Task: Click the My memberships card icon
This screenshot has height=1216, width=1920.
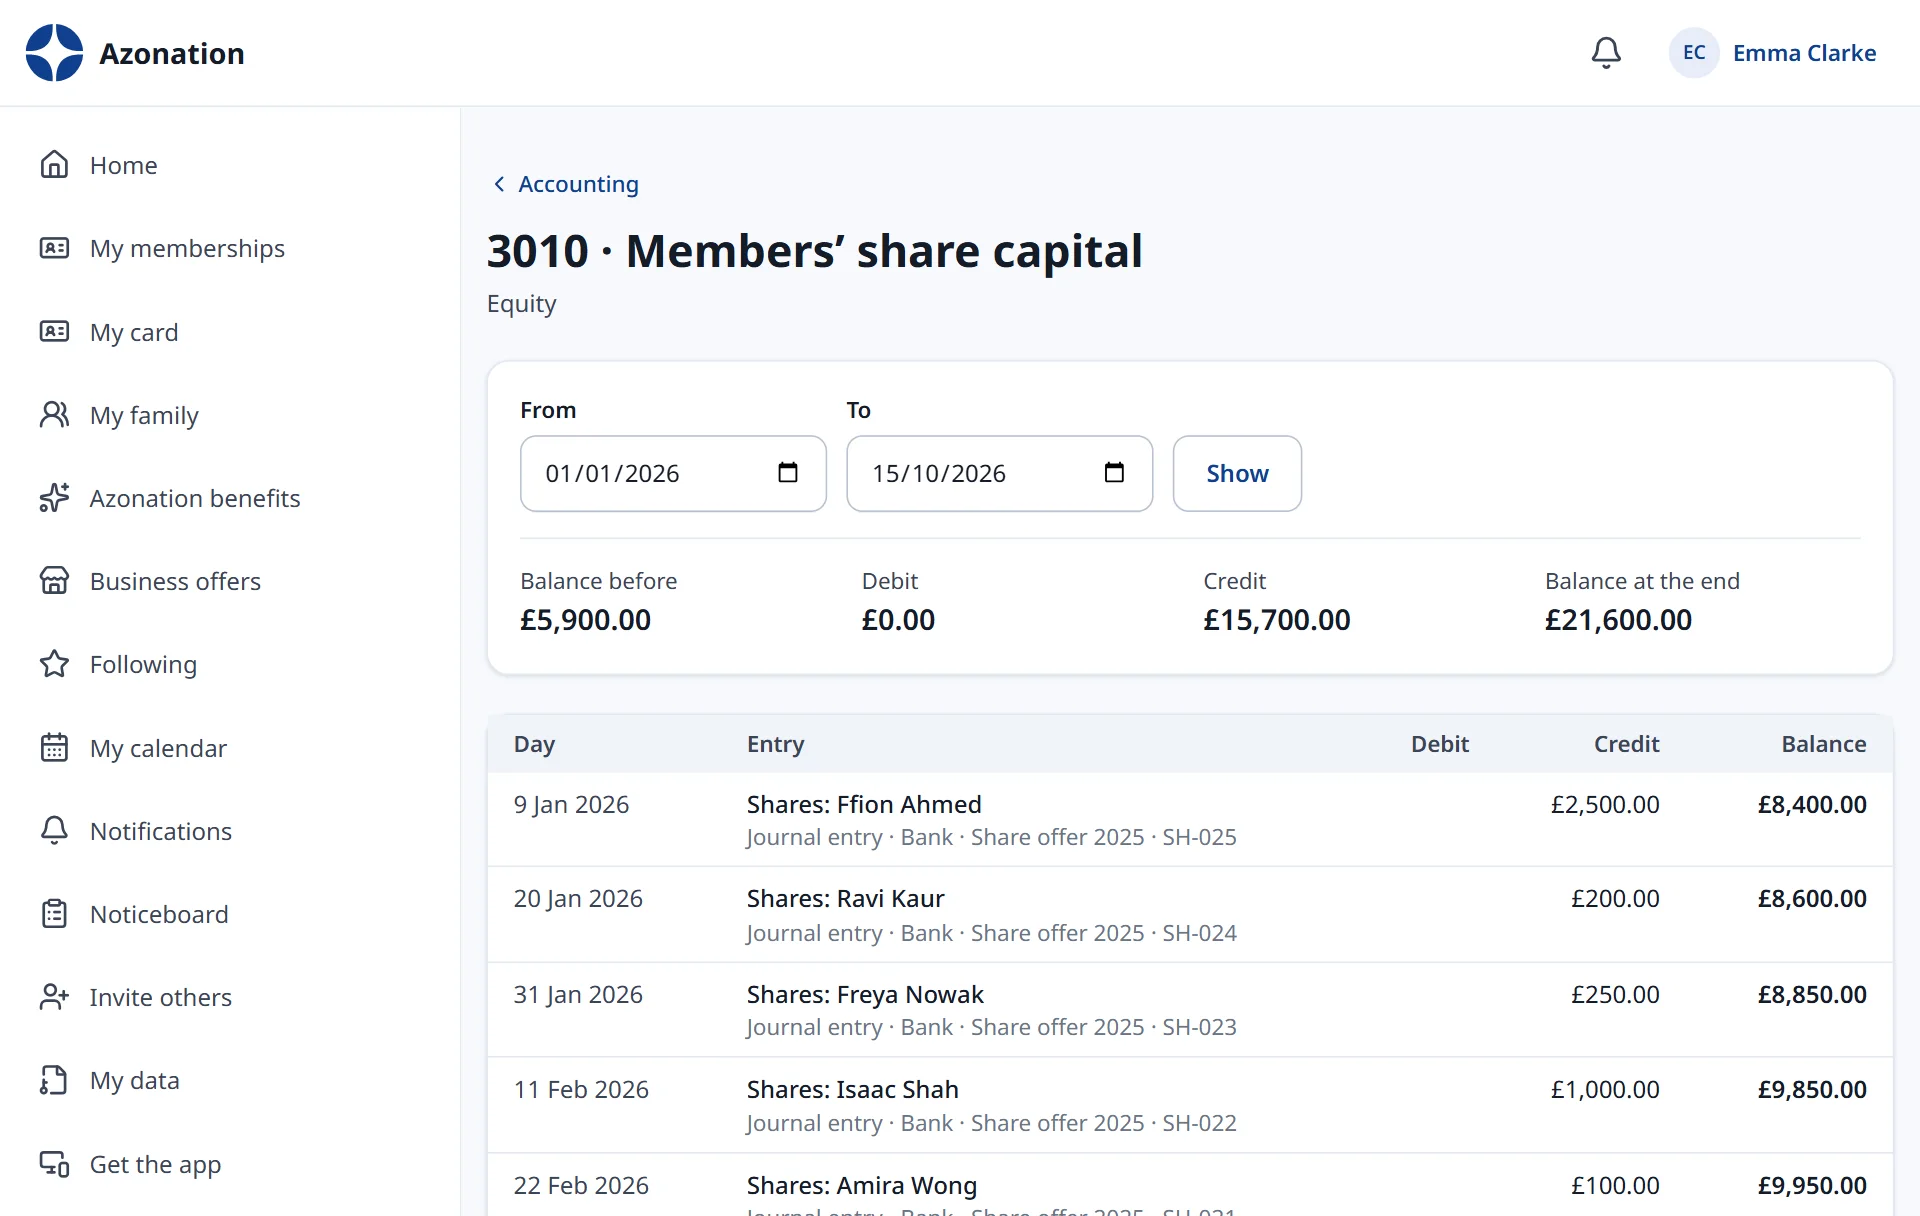Action: coord(54,248)
